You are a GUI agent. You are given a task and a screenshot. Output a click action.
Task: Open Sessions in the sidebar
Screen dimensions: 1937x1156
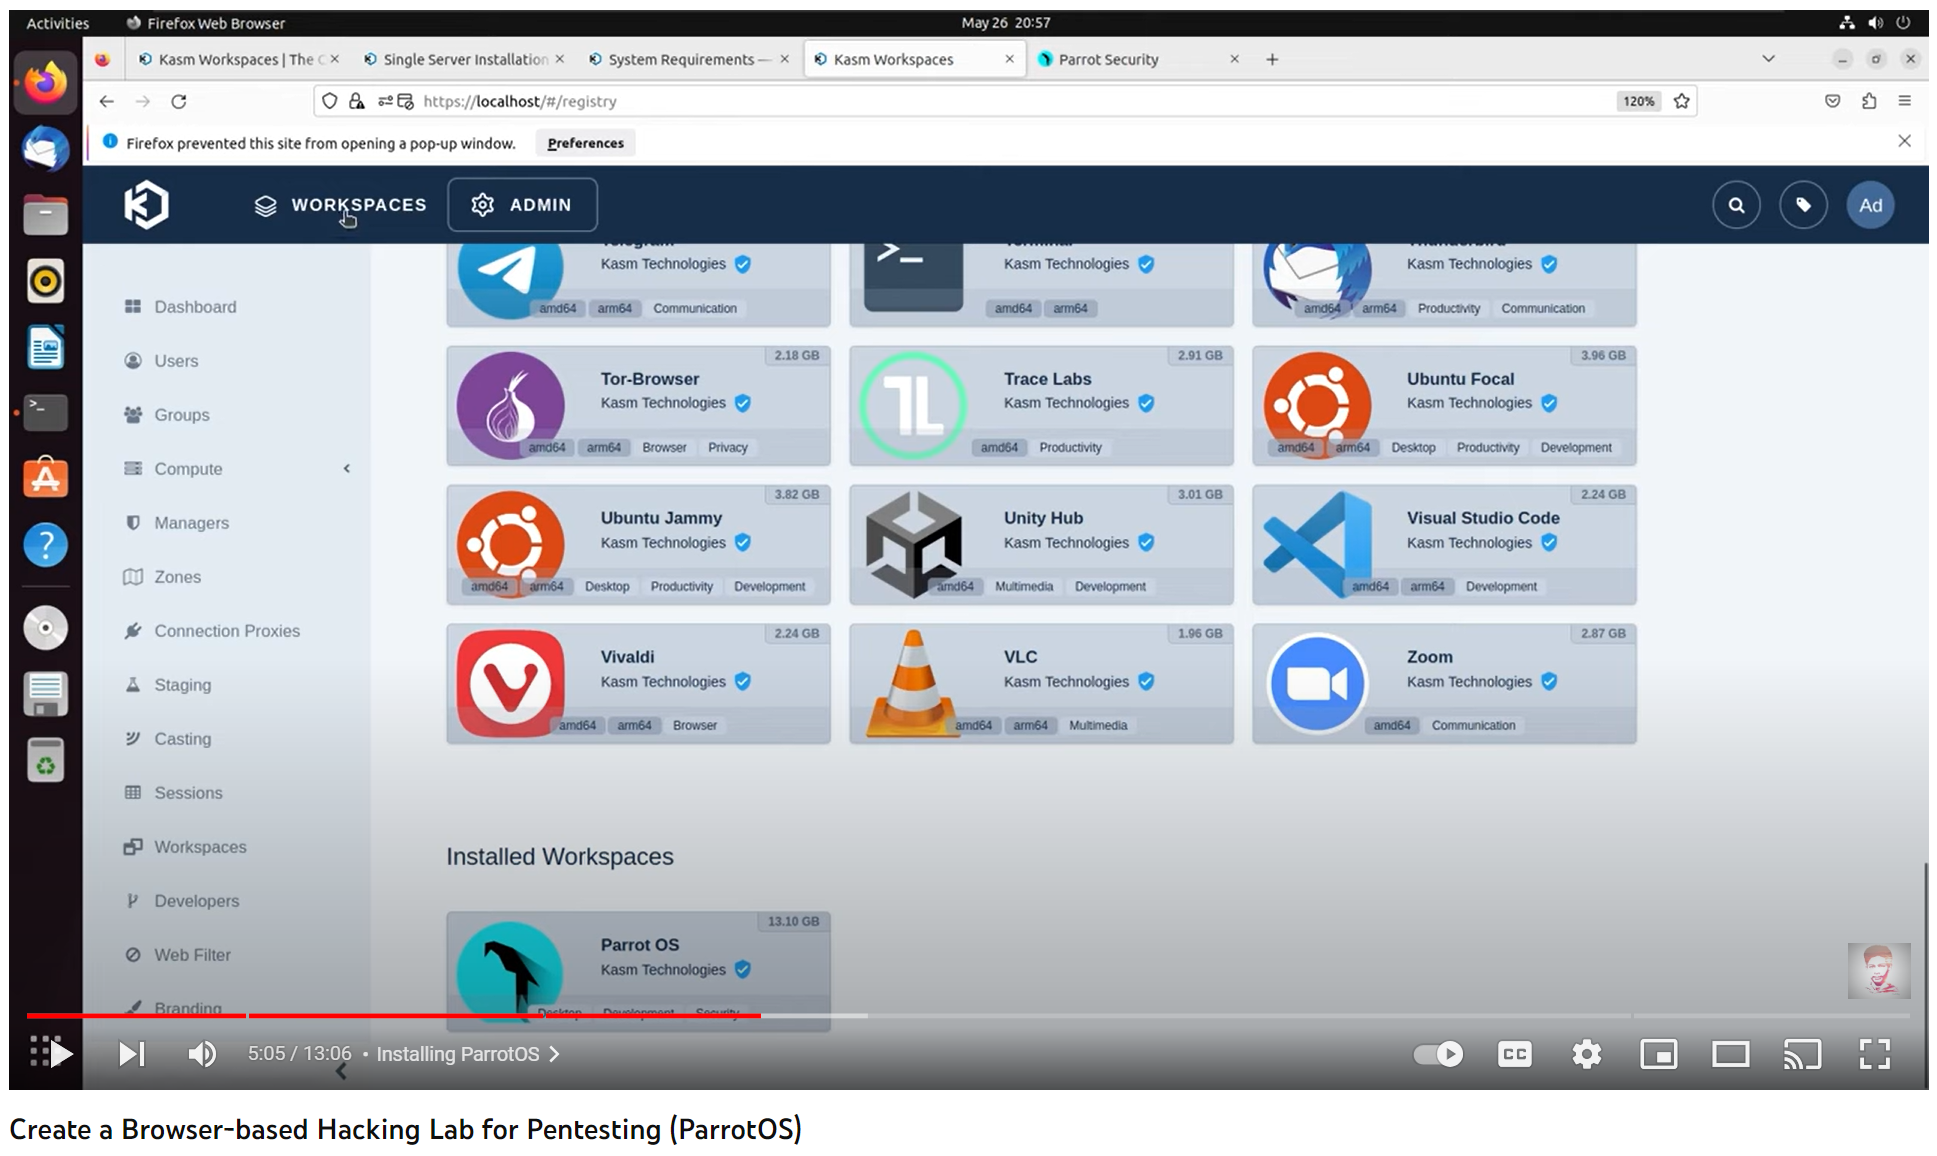(x=188, y=793)
